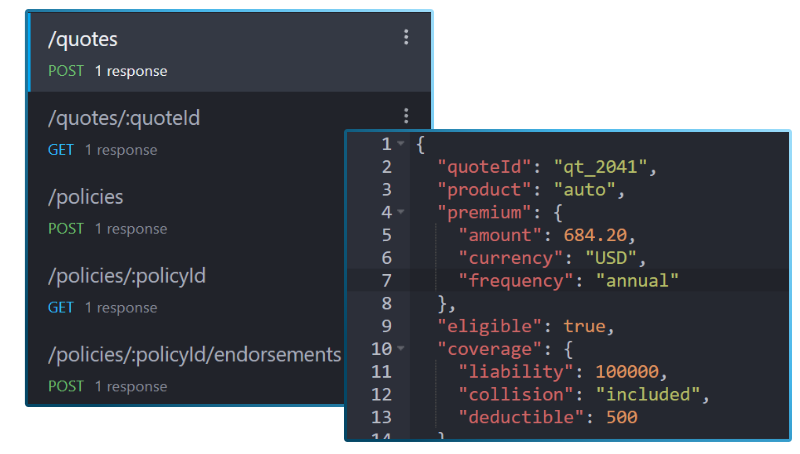Click the "coverage" key in the editor
This screenshot has height=454, width=800.
coord(490,349)
